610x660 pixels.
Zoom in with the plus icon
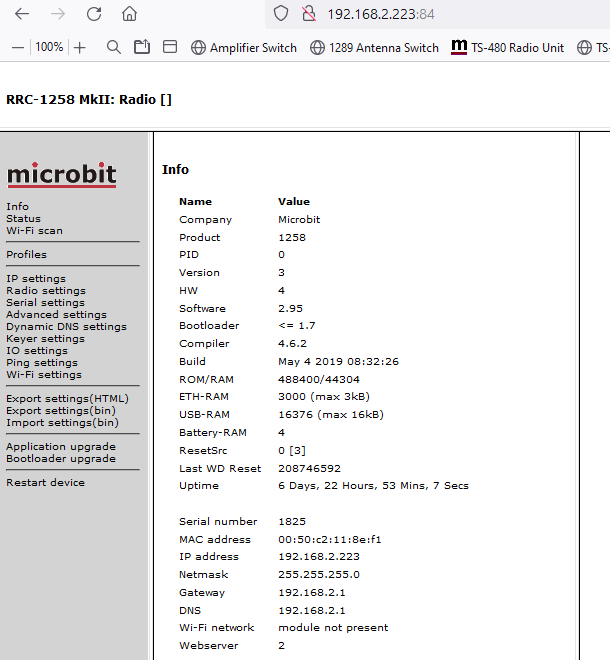click(80, 48)
